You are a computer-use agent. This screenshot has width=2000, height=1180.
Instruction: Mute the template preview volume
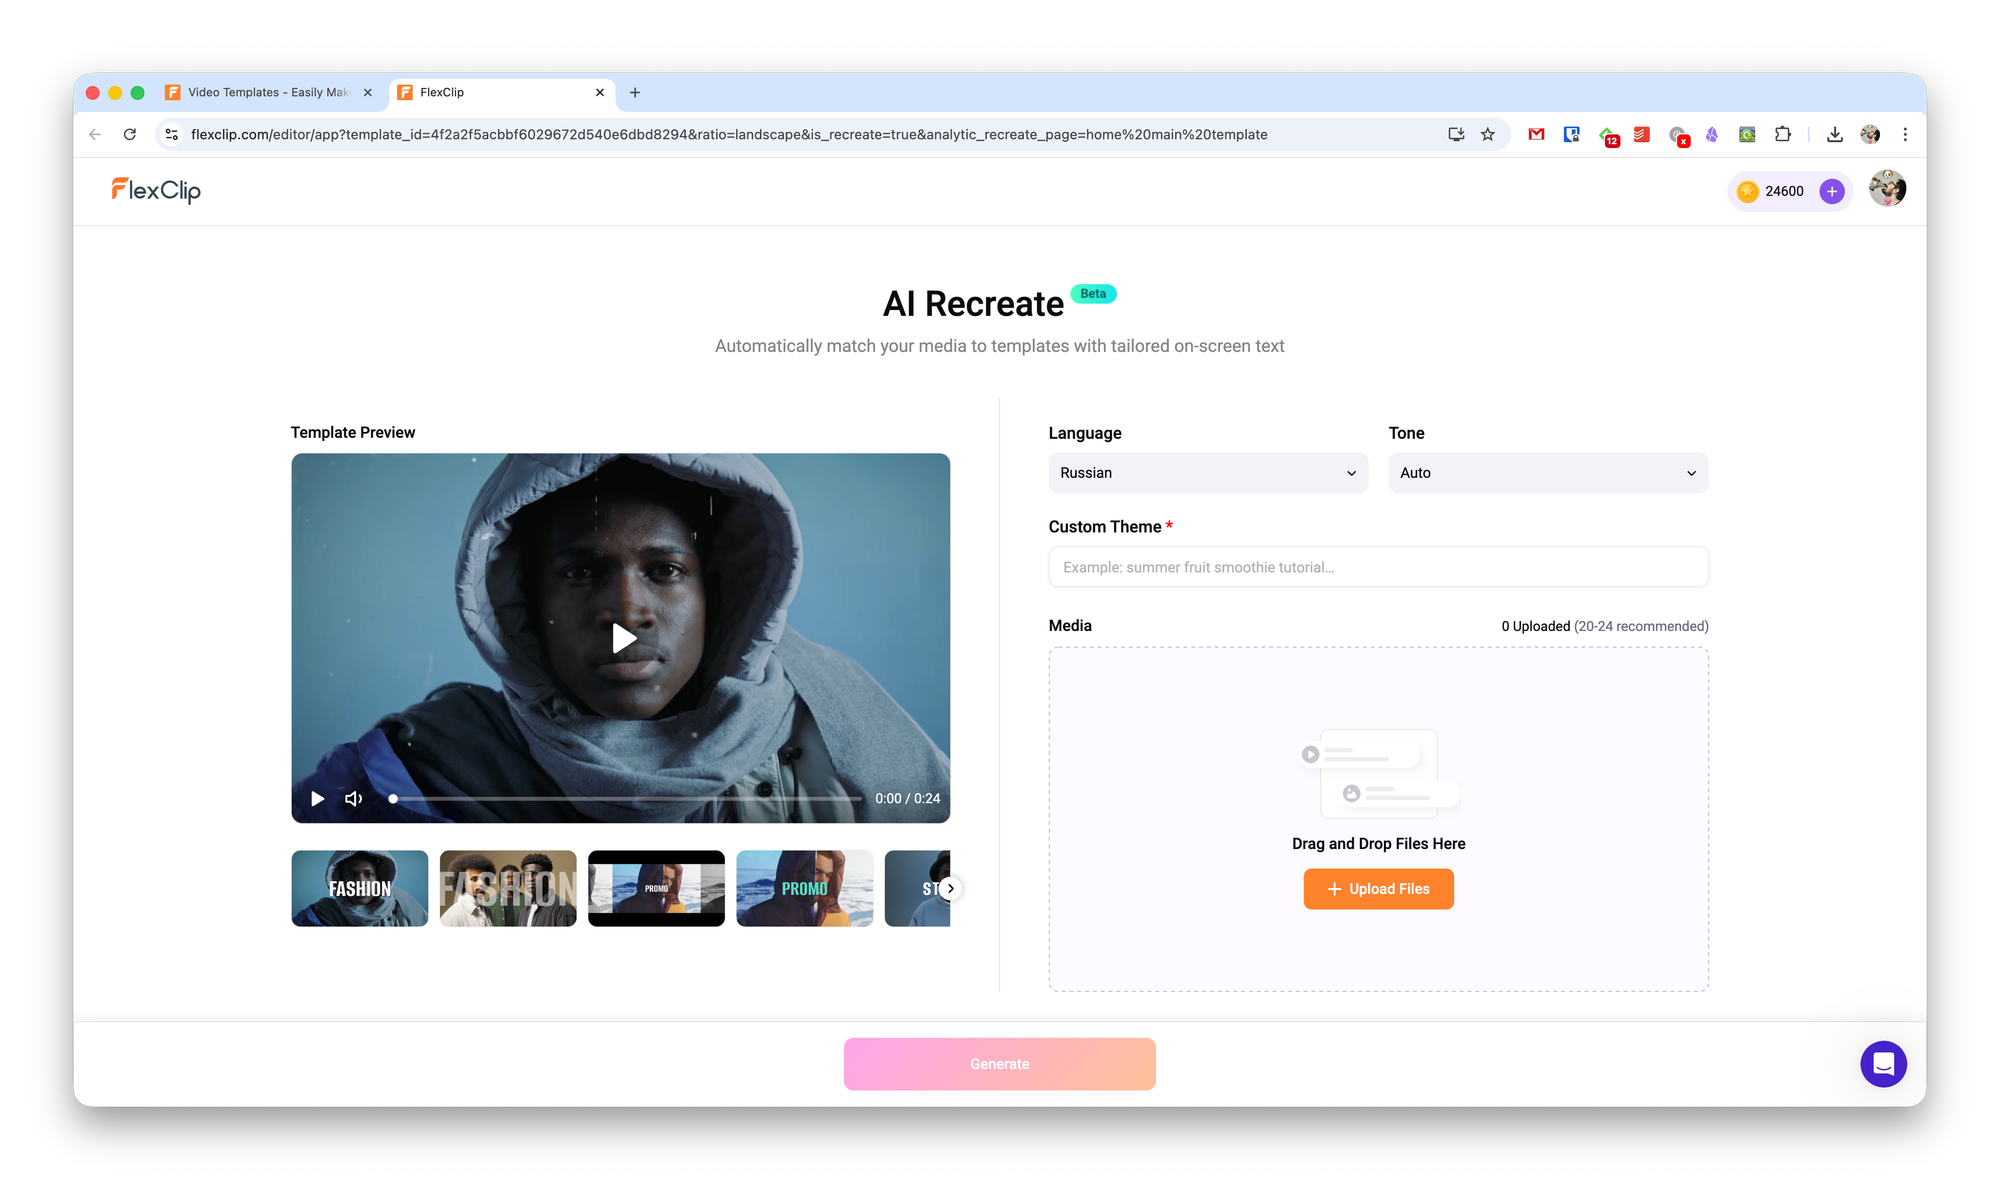click(x=354, y=798)
